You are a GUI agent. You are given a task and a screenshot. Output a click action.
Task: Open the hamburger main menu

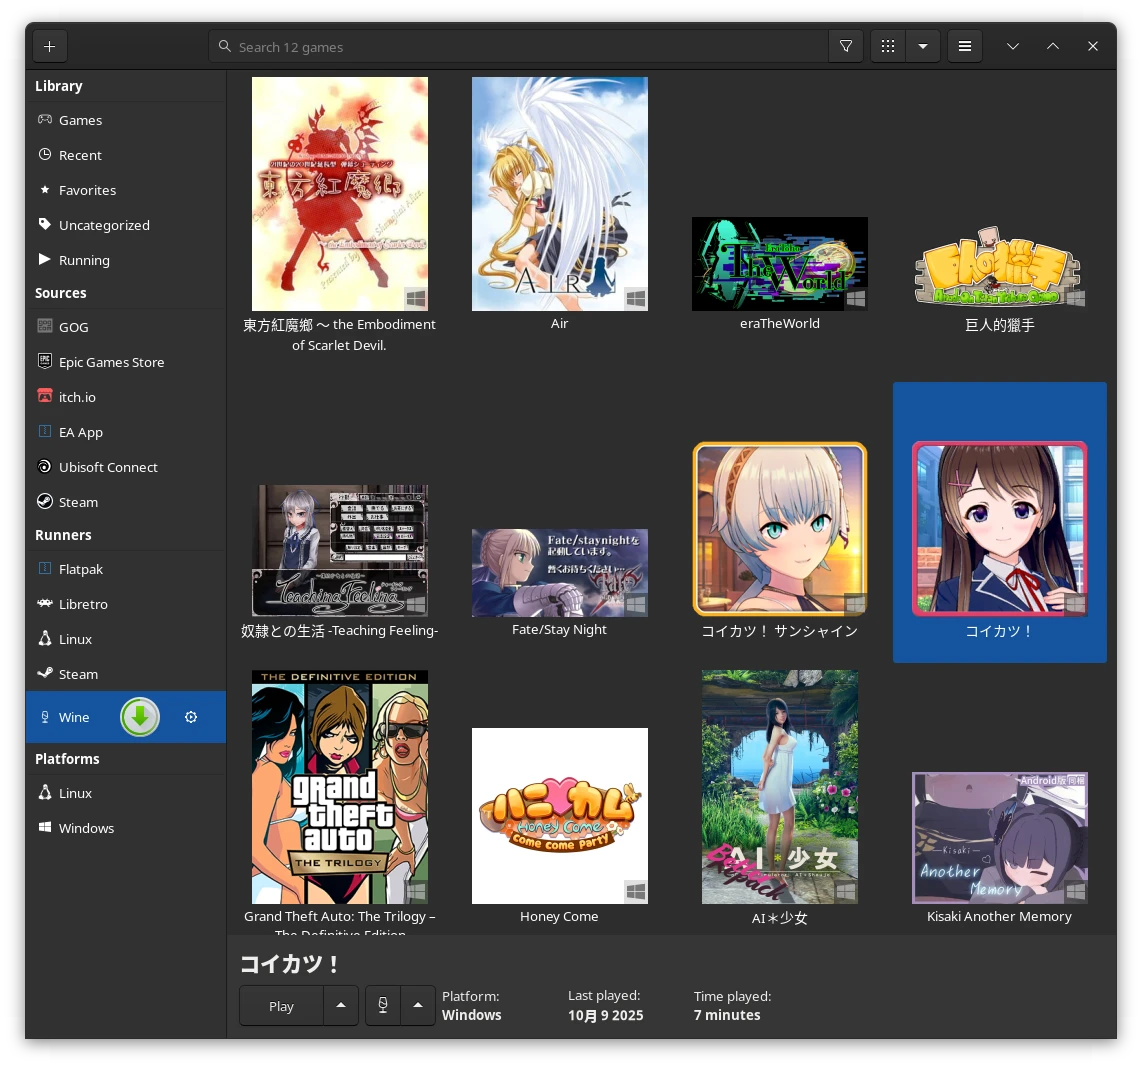click(x=965, y=46)
